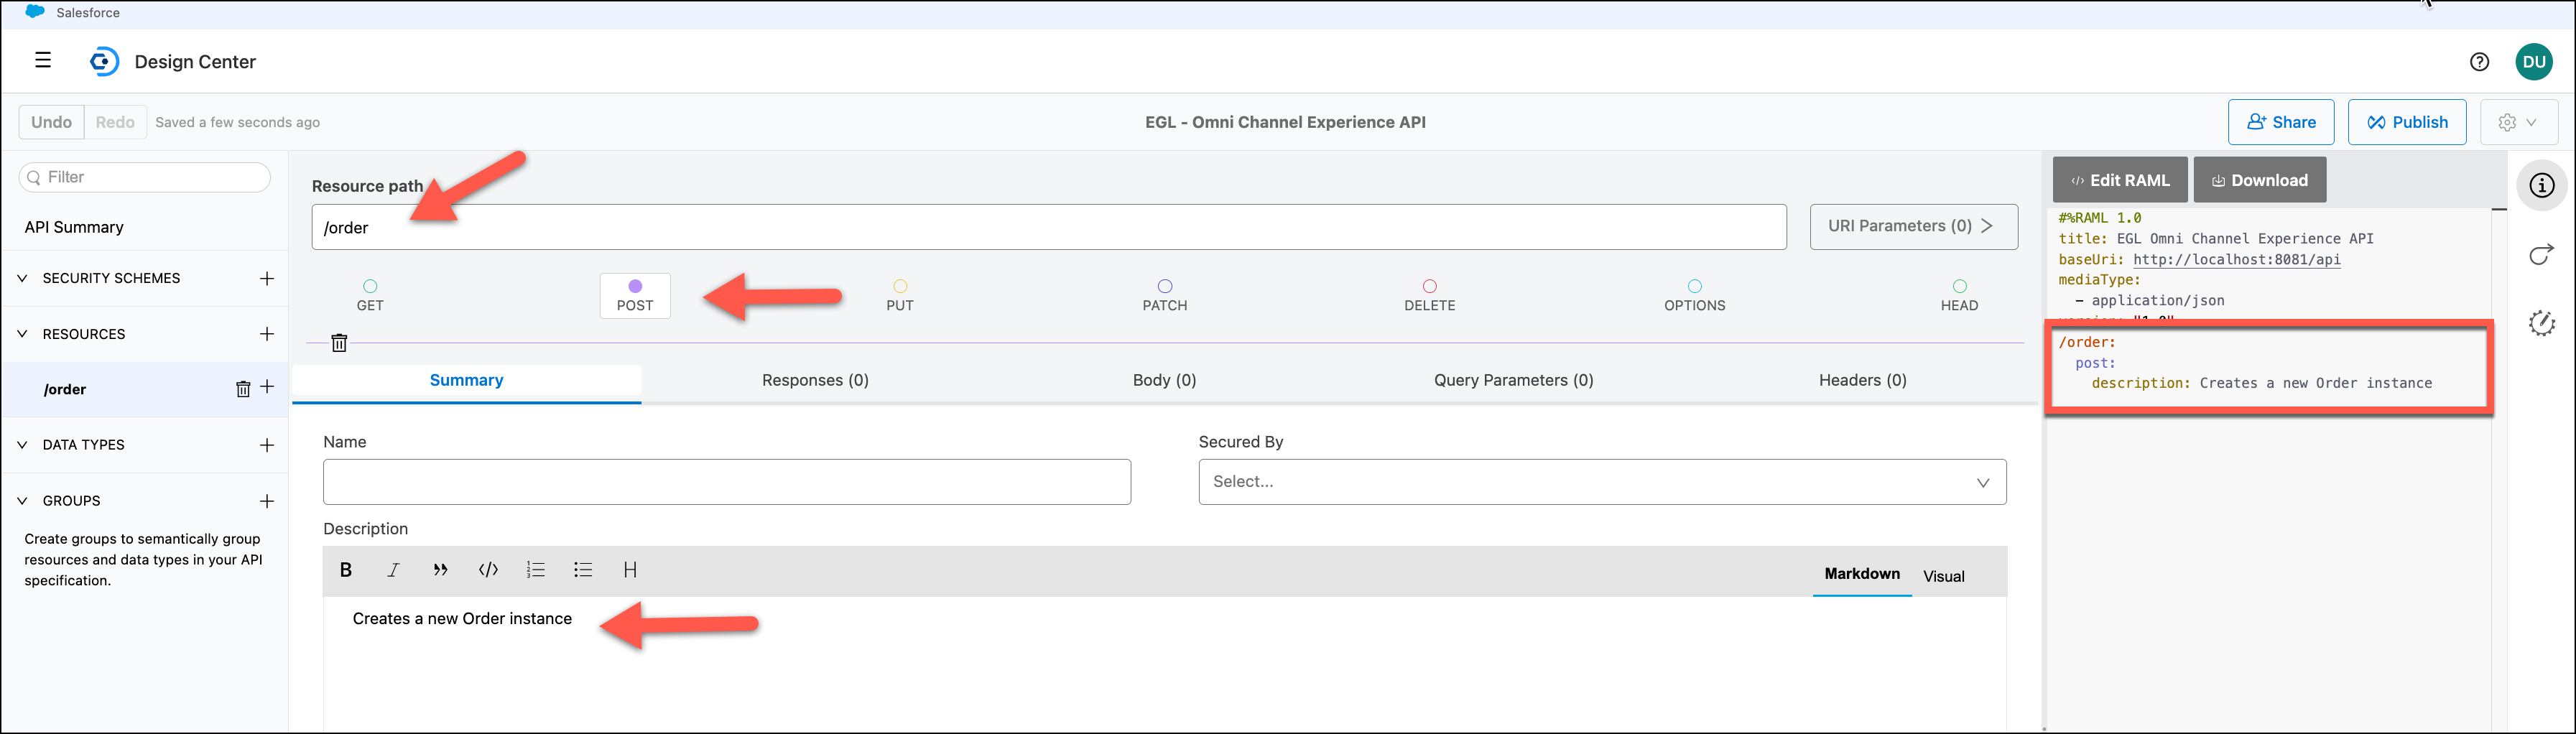Click the Bold formatting icon
This screenshot has width=2576, height=734.
point(346,570)
